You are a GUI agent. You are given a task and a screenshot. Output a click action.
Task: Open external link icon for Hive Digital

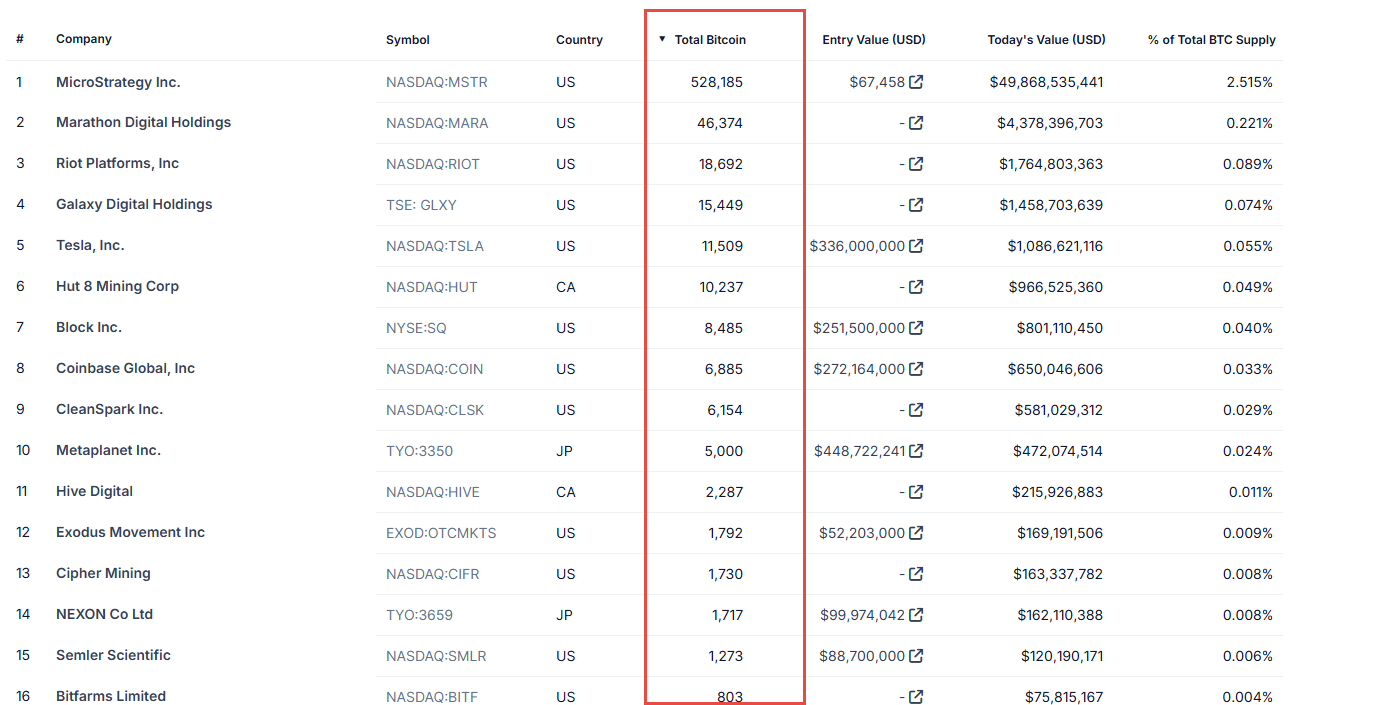(916, 492)
